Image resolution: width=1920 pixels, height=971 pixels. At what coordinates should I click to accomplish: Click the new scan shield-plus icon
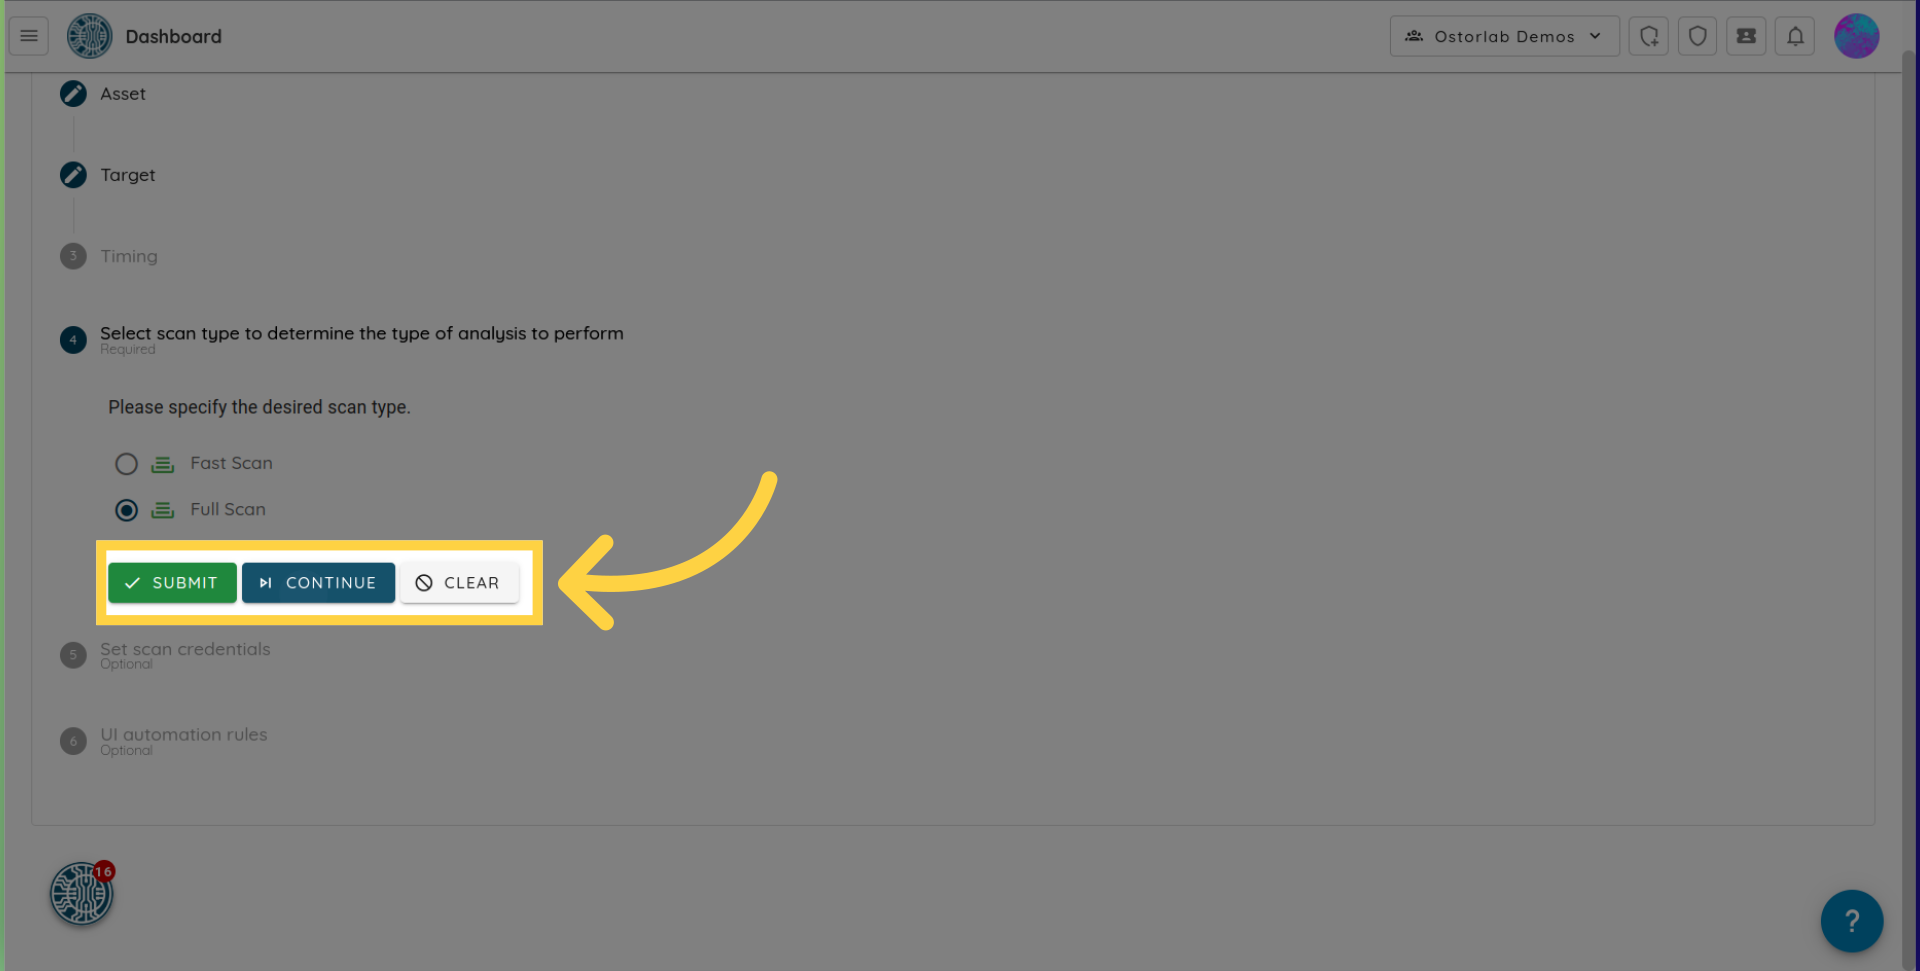[x=1648, y=36]
